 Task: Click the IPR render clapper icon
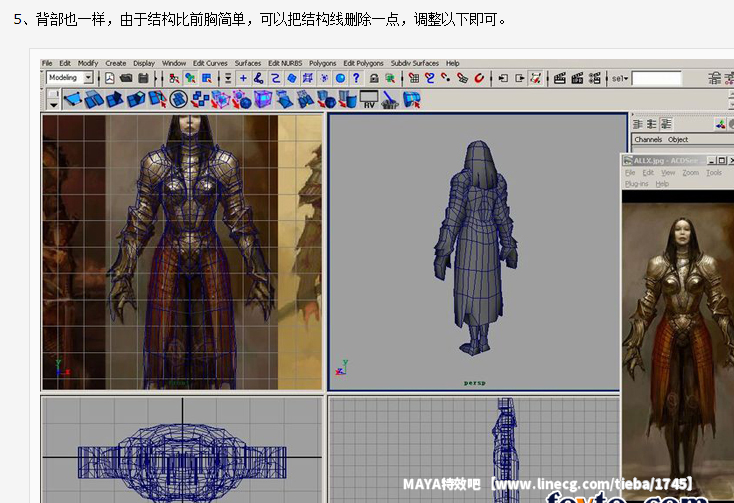[x=577, y=78]
